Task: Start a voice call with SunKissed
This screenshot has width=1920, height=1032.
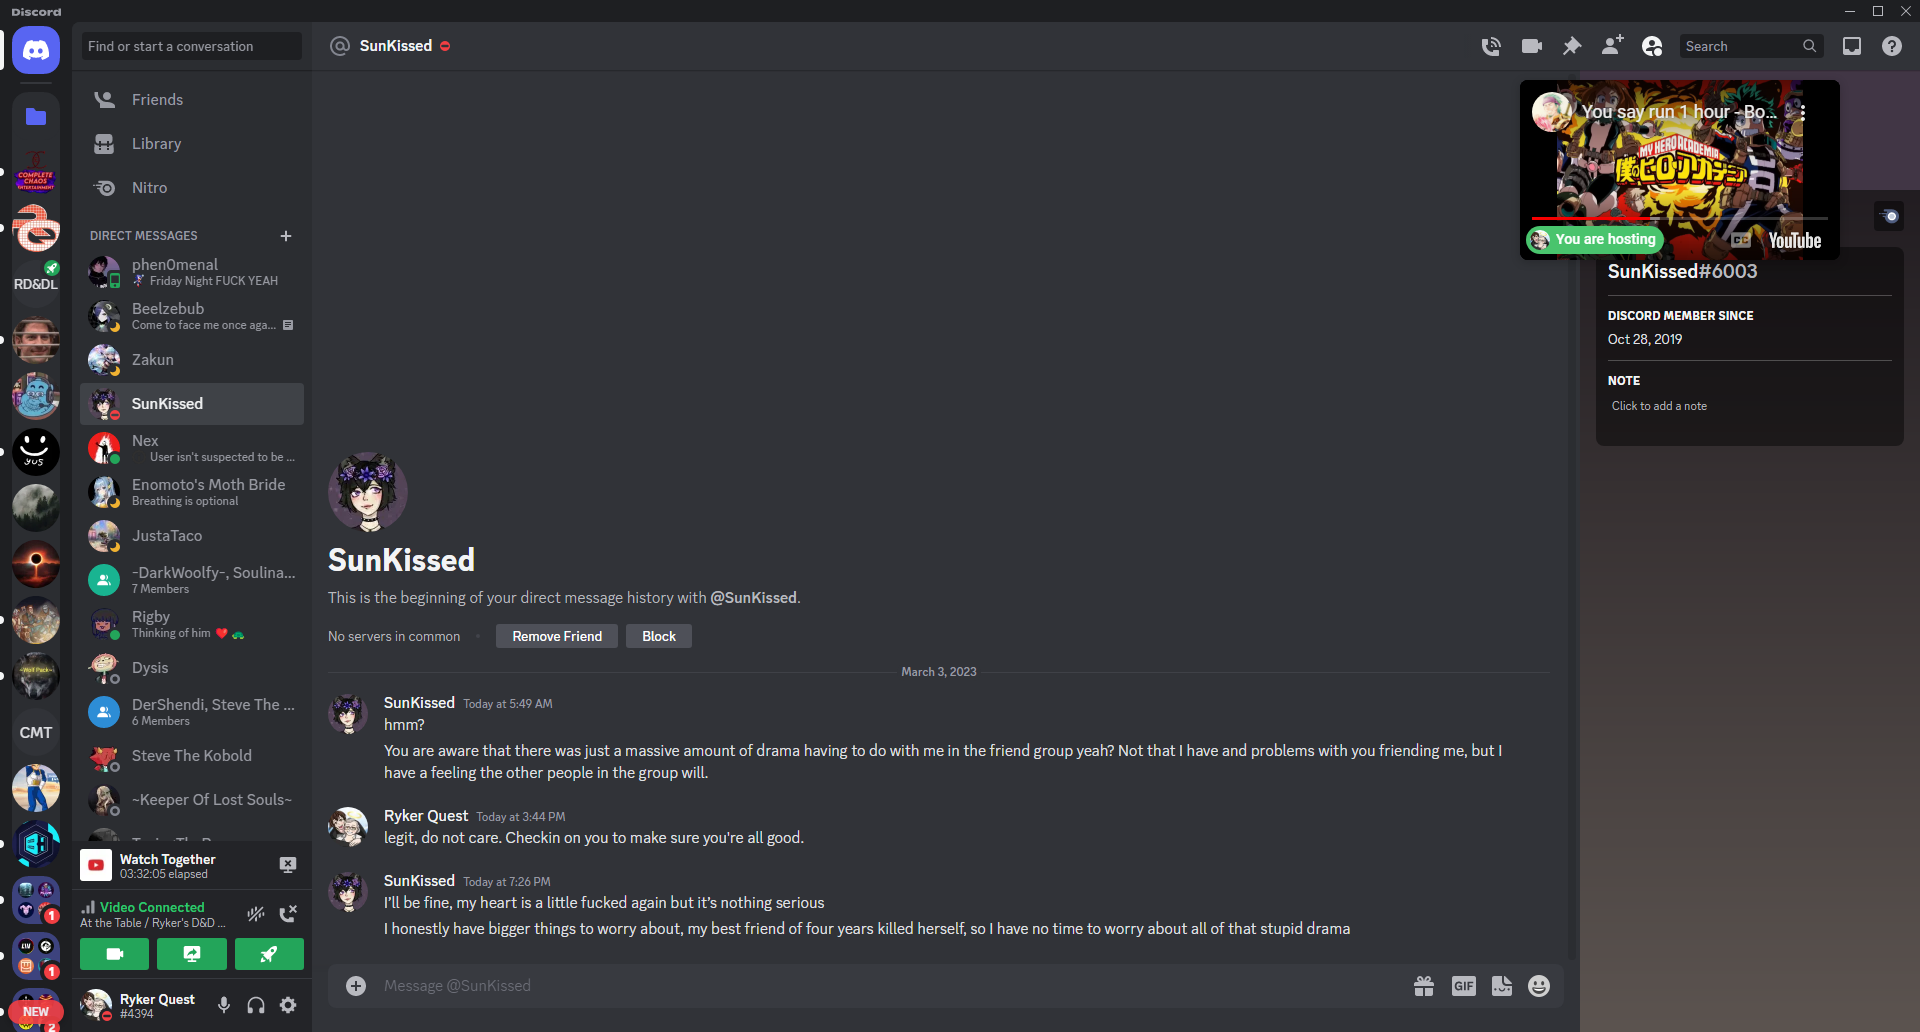Action: coord(1491,46)
